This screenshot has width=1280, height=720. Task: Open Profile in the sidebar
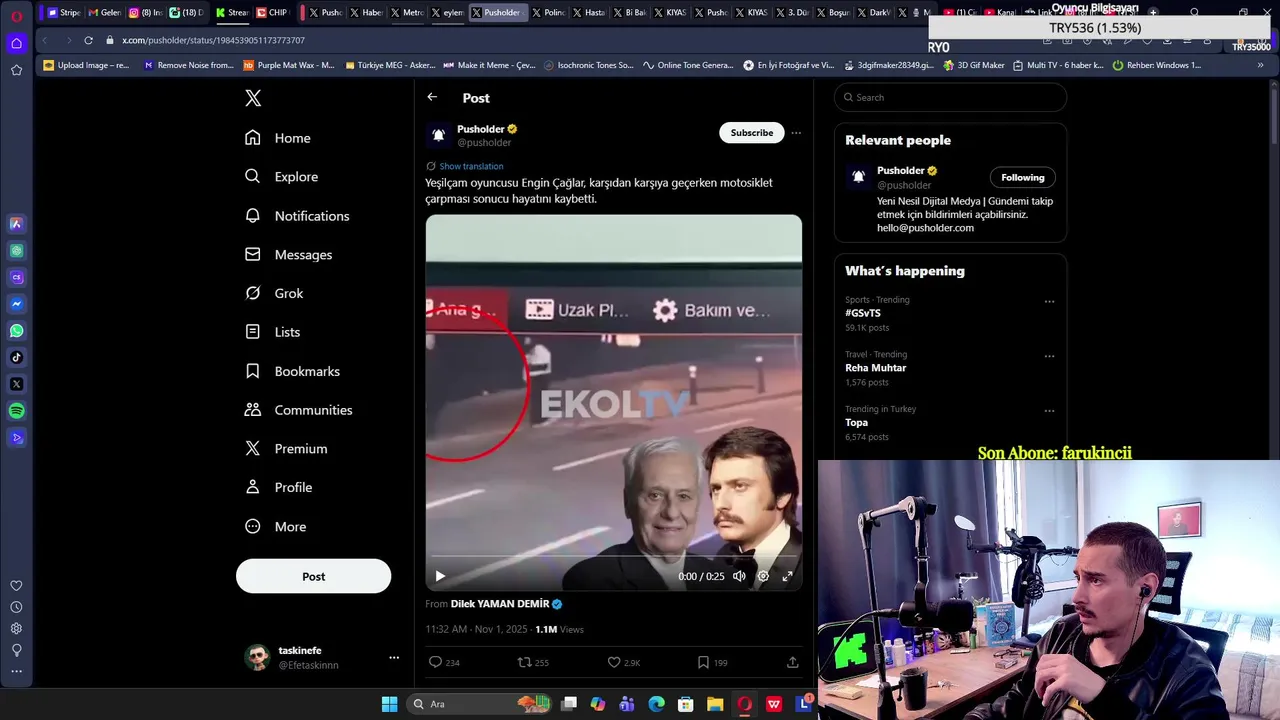coord(279,487)
